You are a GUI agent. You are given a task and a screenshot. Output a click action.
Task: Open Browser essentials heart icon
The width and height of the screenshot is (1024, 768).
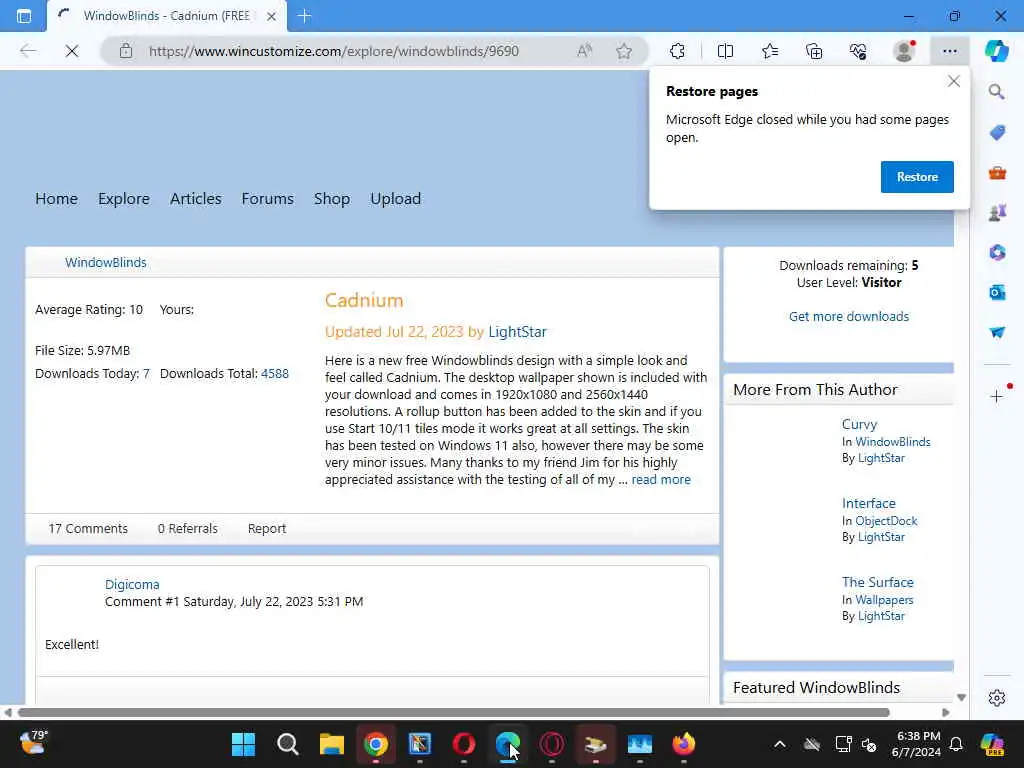(858, 51)
